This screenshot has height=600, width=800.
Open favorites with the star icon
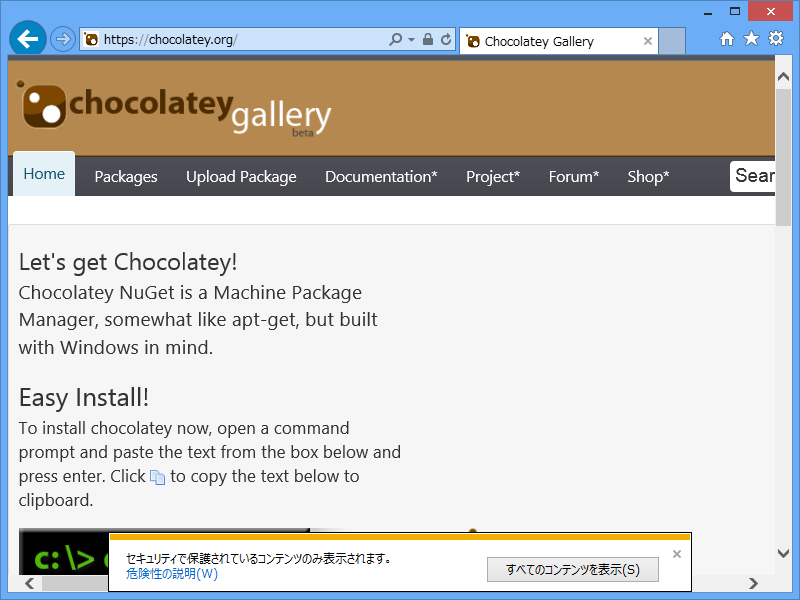tap(752, 40)
